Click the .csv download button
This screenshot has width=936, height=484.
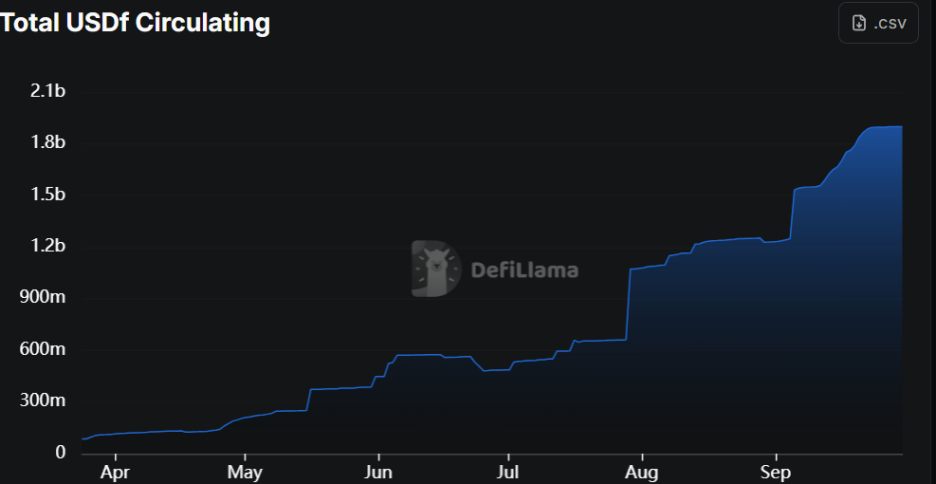tap(878, 24)
